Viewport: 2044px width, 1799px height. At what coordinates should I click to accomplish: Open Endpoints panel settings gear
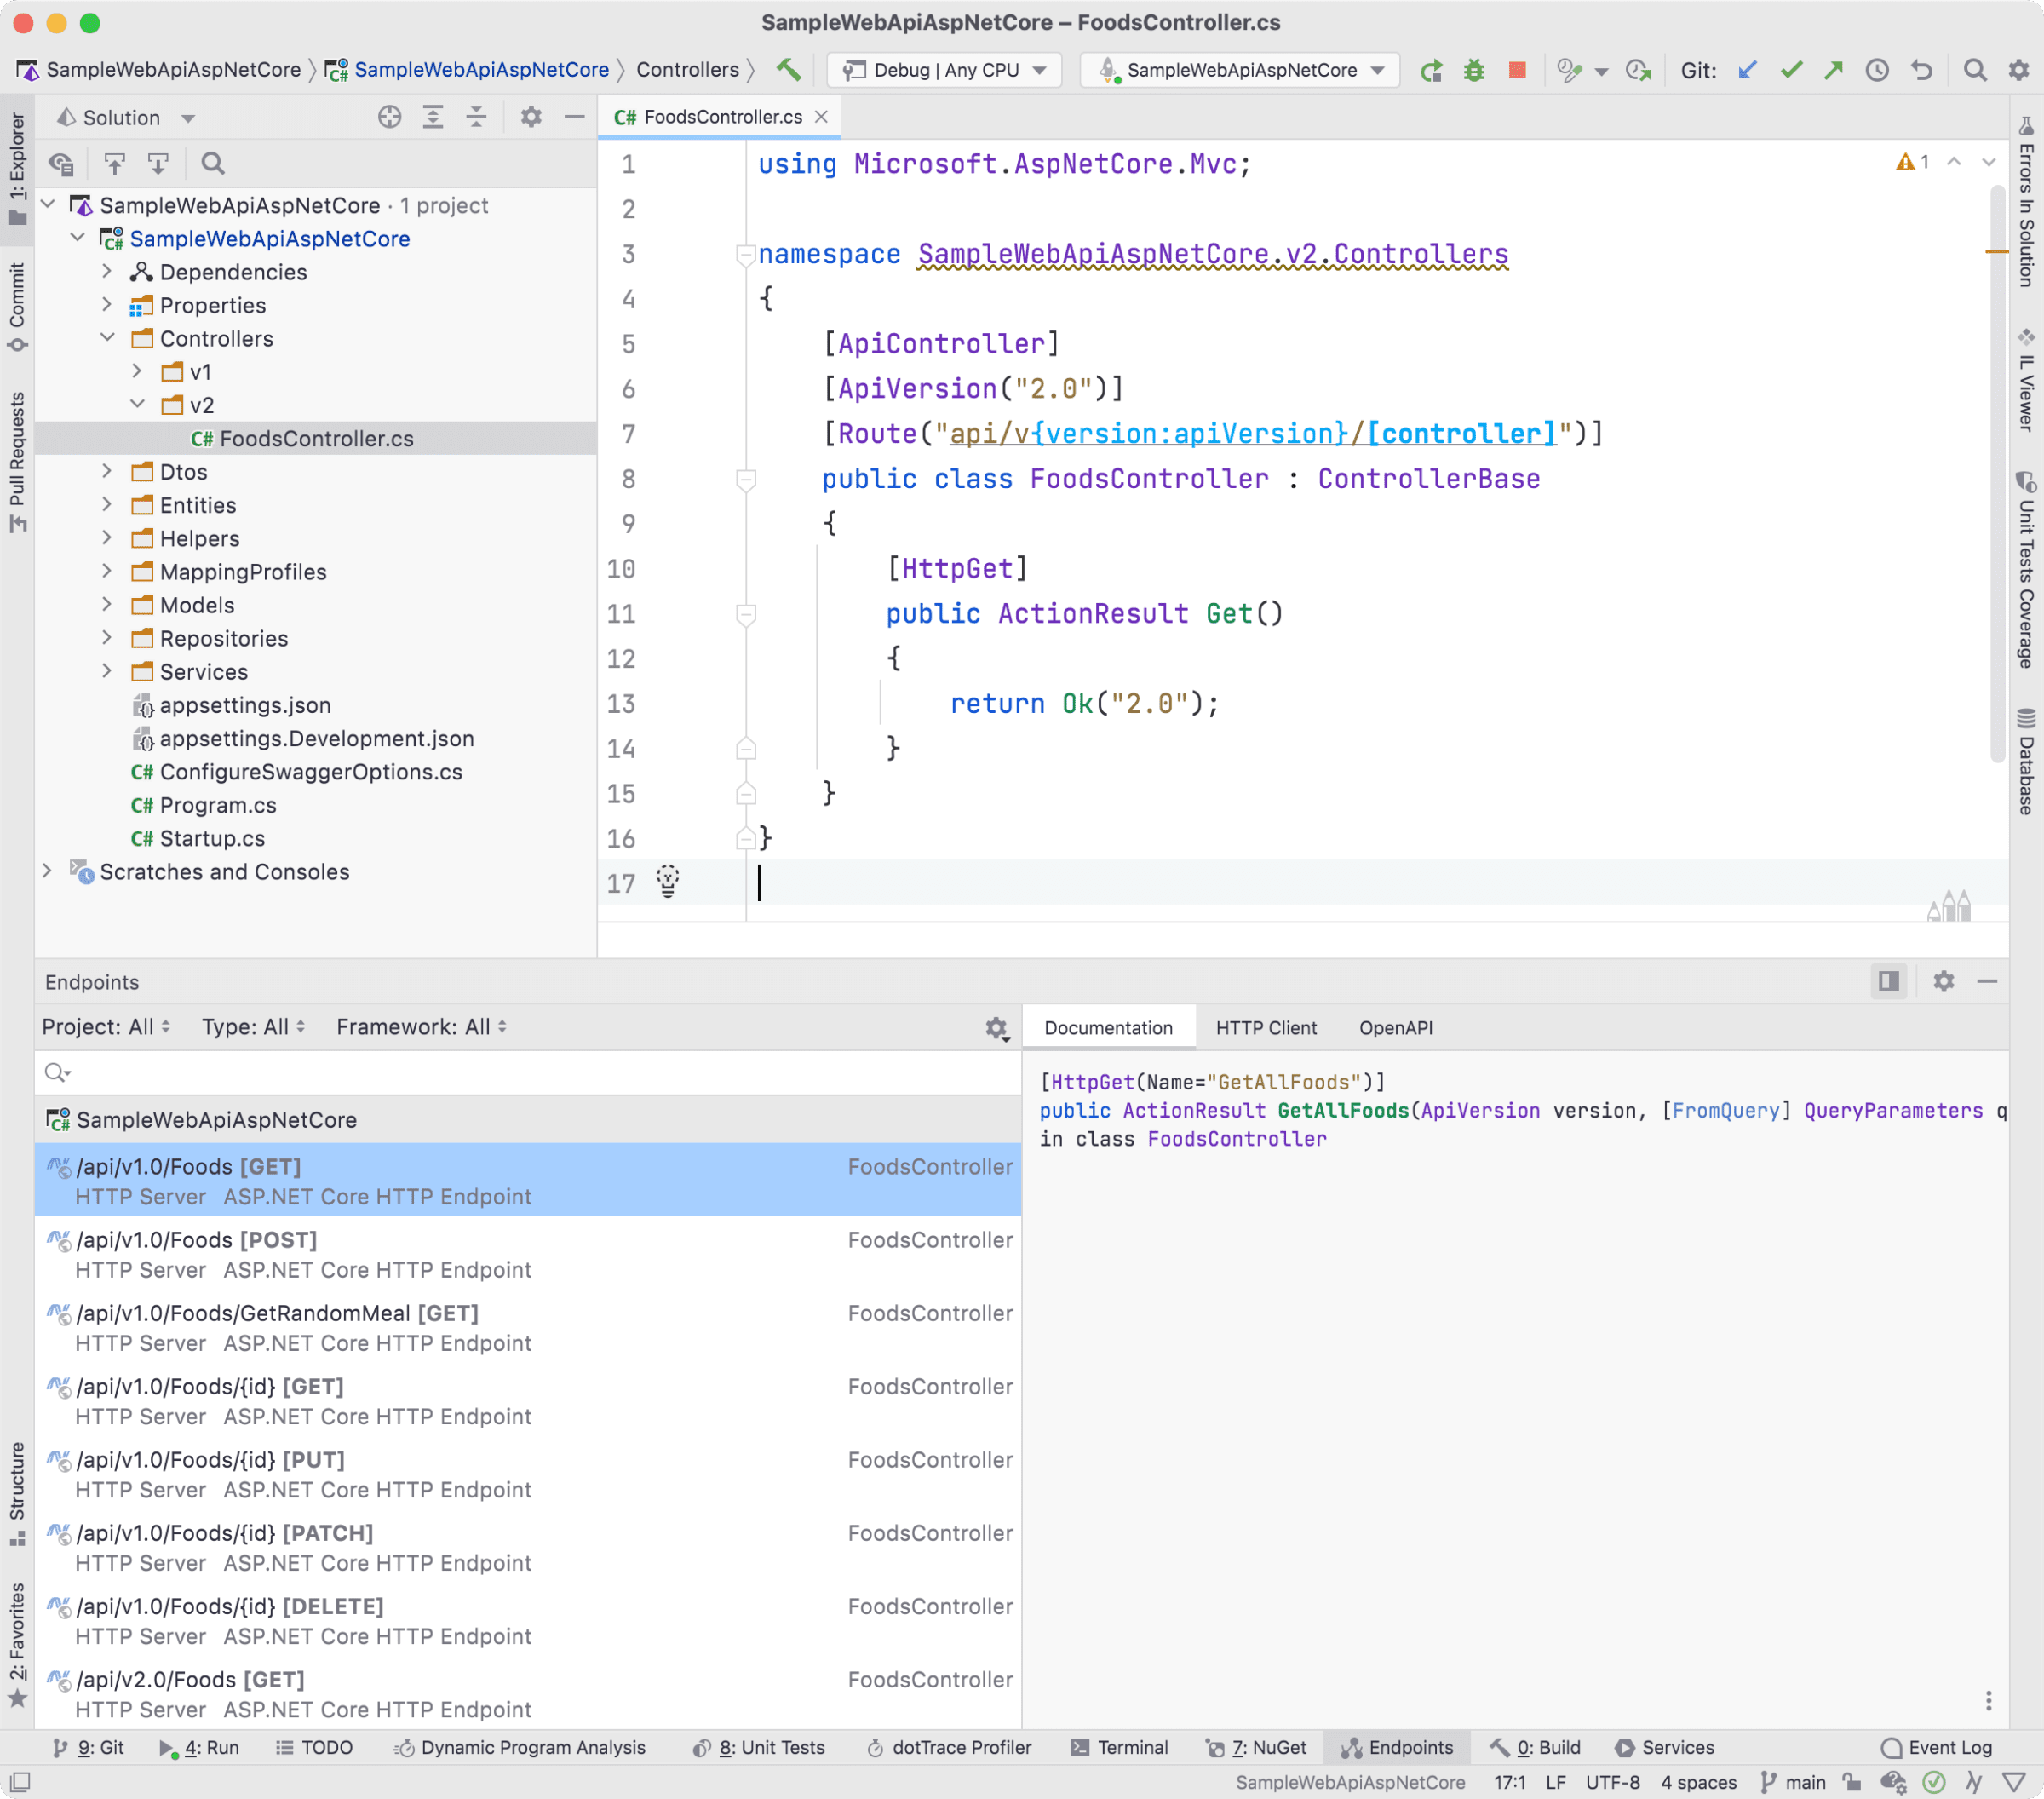click(1943, 981)
